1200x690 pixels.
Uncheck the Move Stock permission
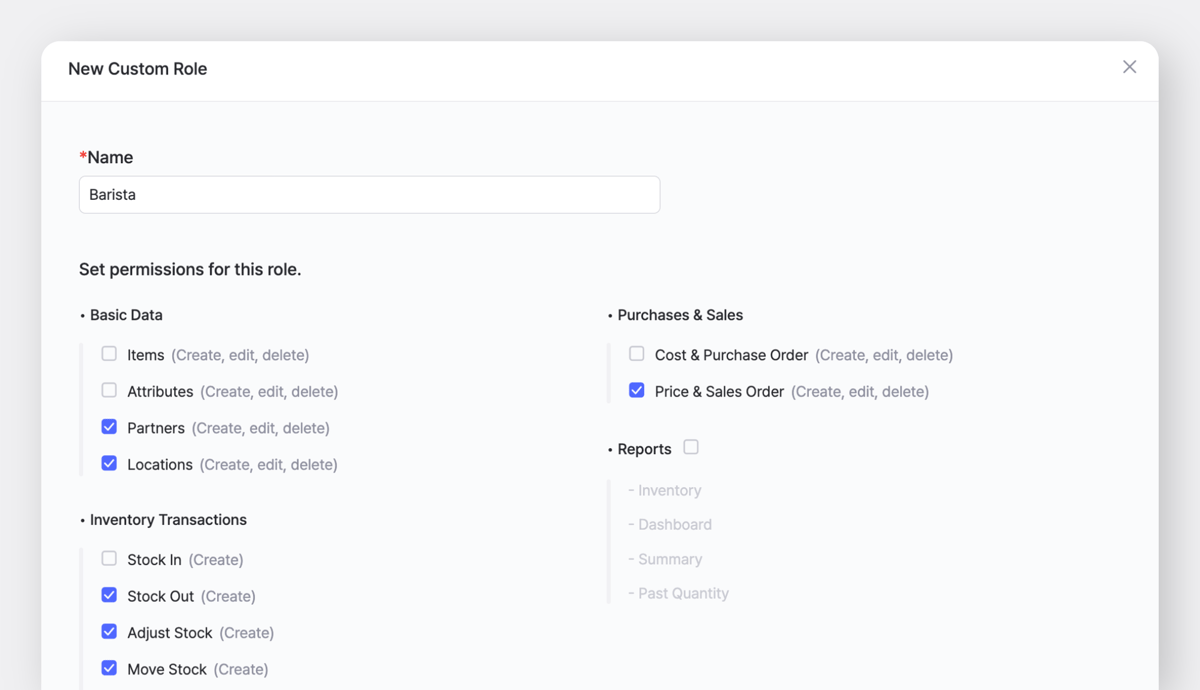coord(108,668)
